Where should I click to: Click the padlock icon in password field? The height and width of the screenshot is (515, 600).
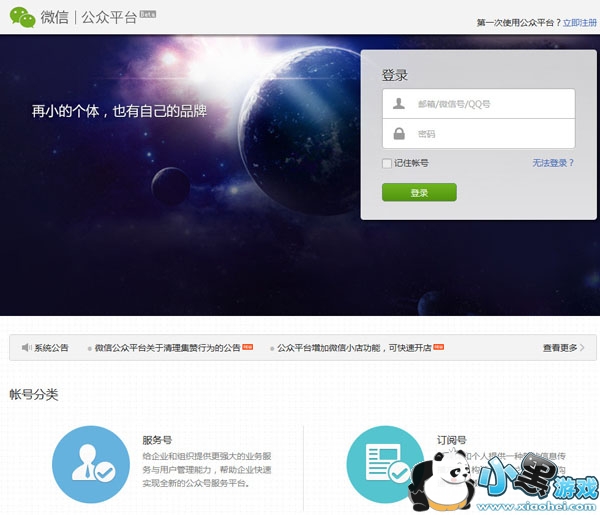point(399,134)
